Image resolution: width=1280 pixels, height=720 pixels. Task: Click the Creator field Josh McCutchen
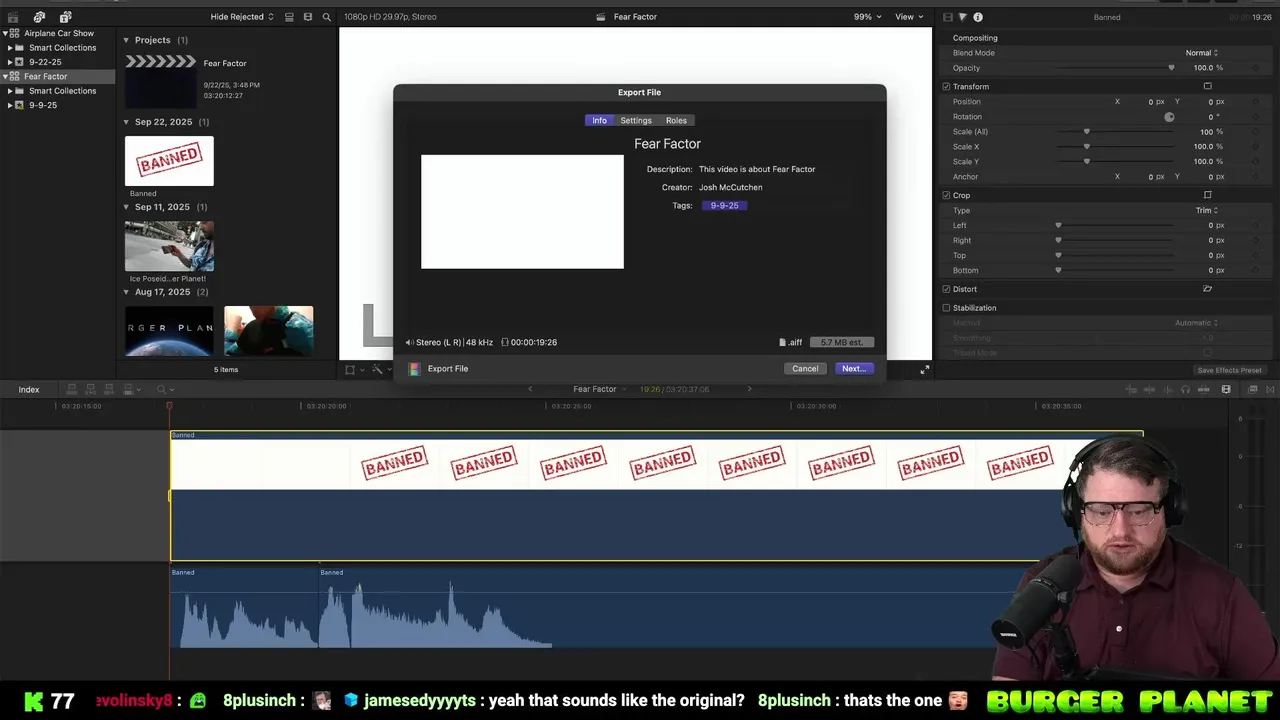pos(731,187)
